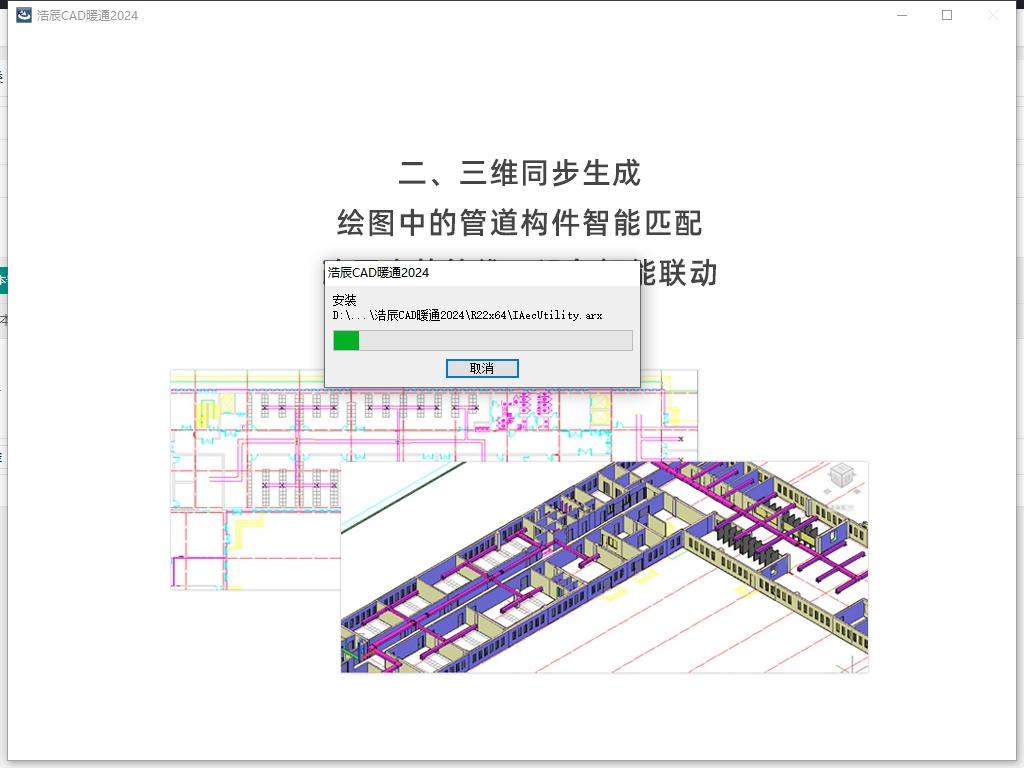Click the text 绘图中的管道构件智能匹配

tap(519, 223)
